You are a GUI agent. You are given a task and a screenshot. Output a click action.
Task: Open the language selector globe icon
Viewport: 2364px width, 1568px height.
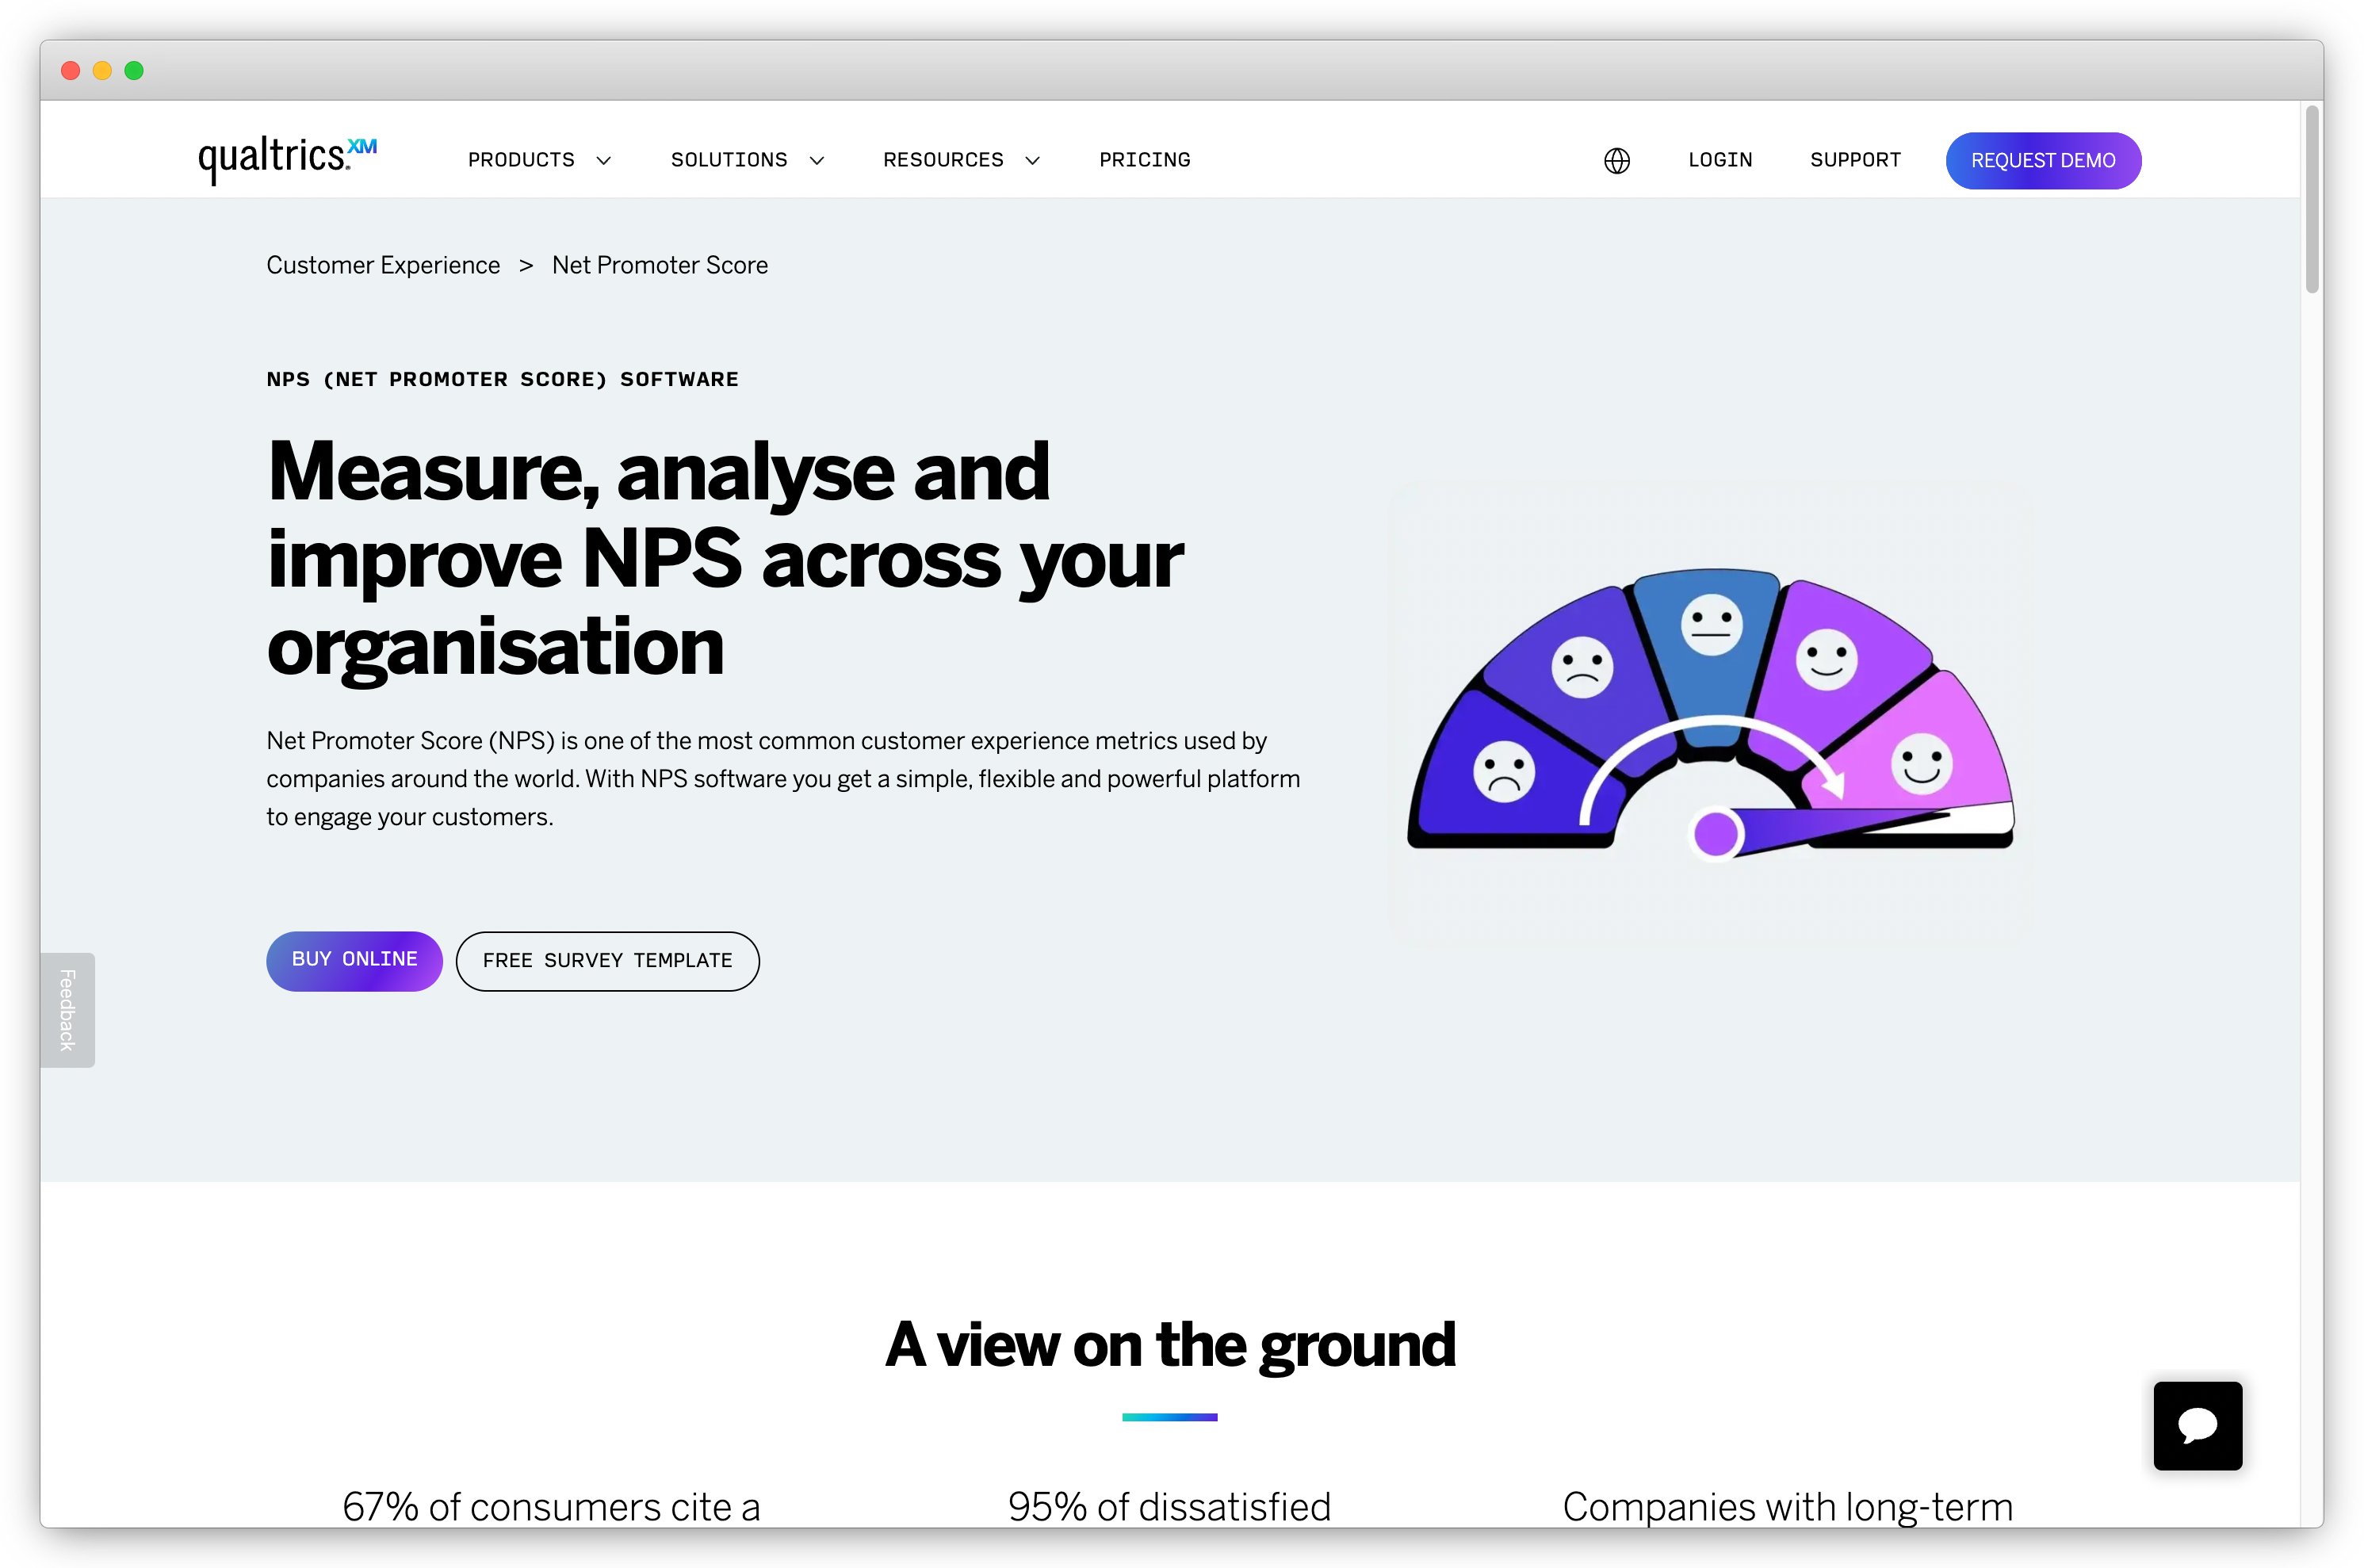click(x=1617, y=160)
